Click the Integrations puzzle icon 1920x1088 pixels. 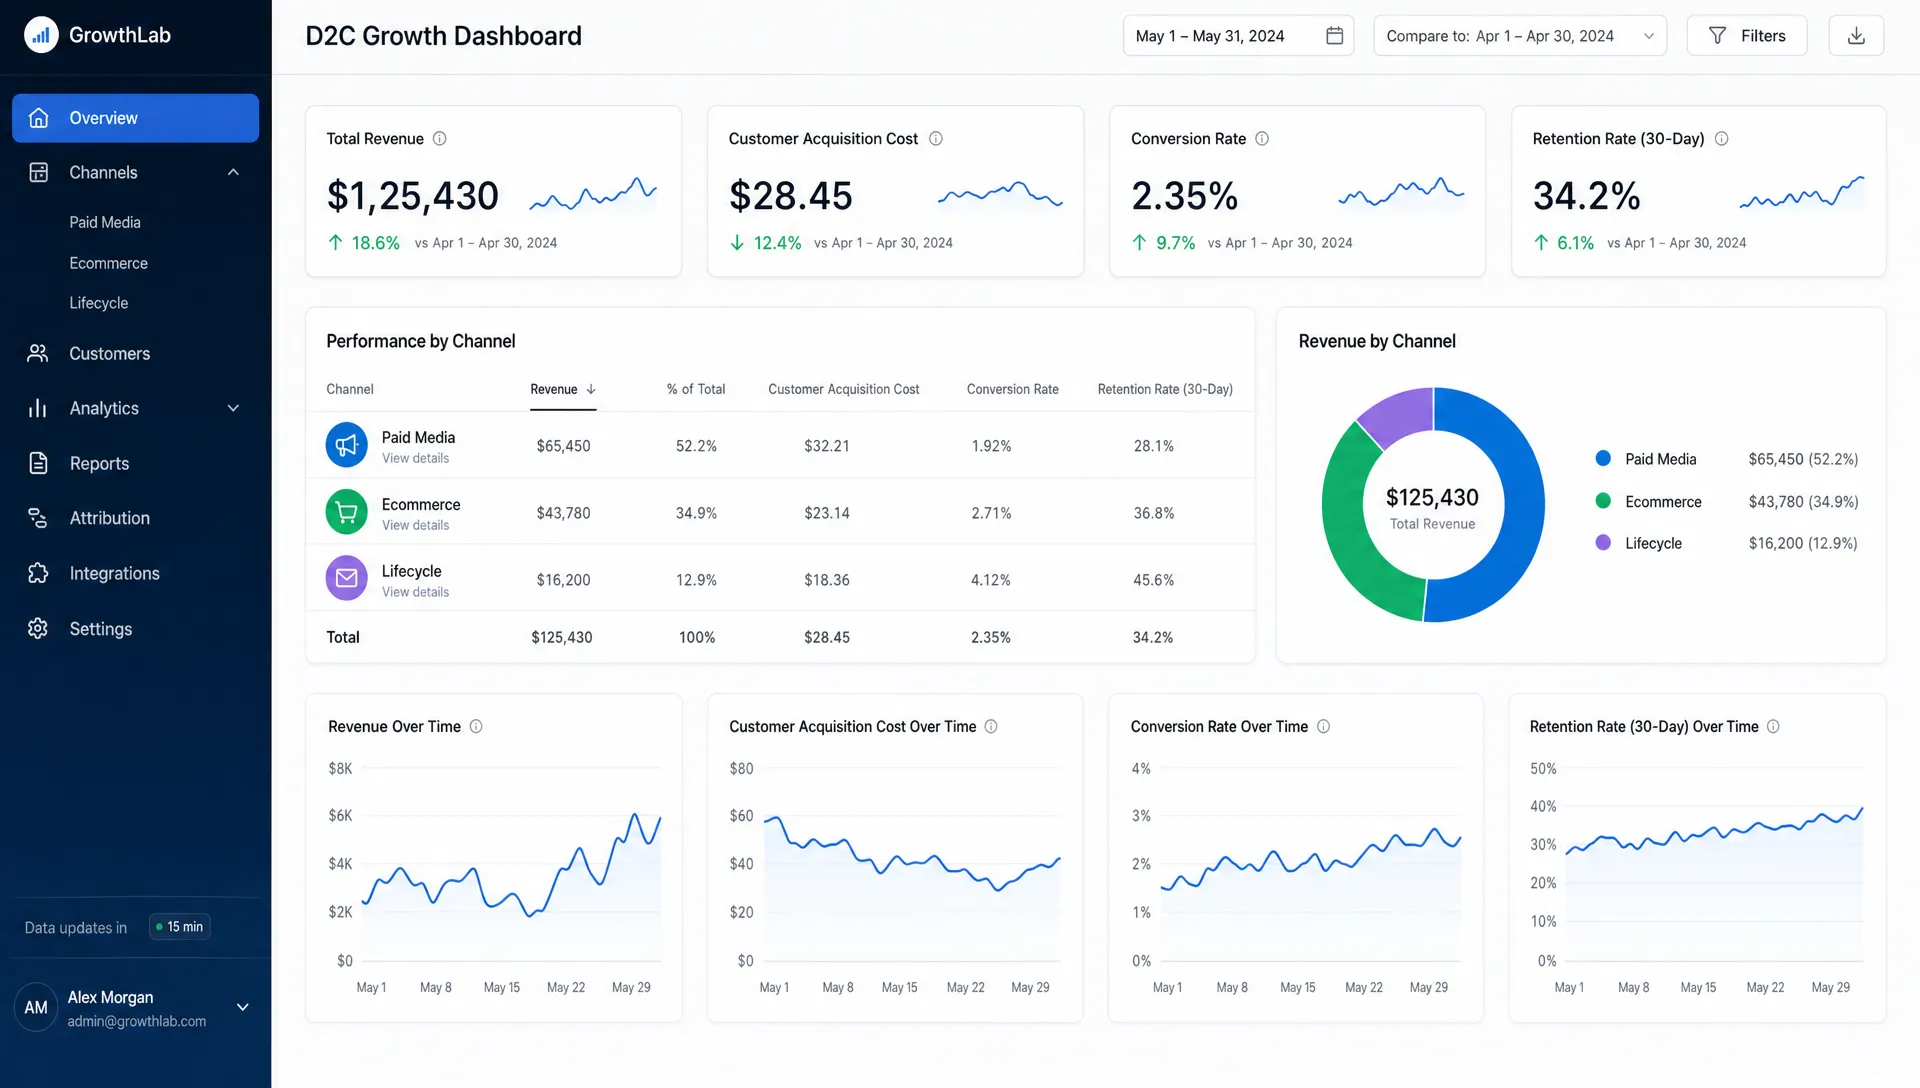tap(38, 573)
